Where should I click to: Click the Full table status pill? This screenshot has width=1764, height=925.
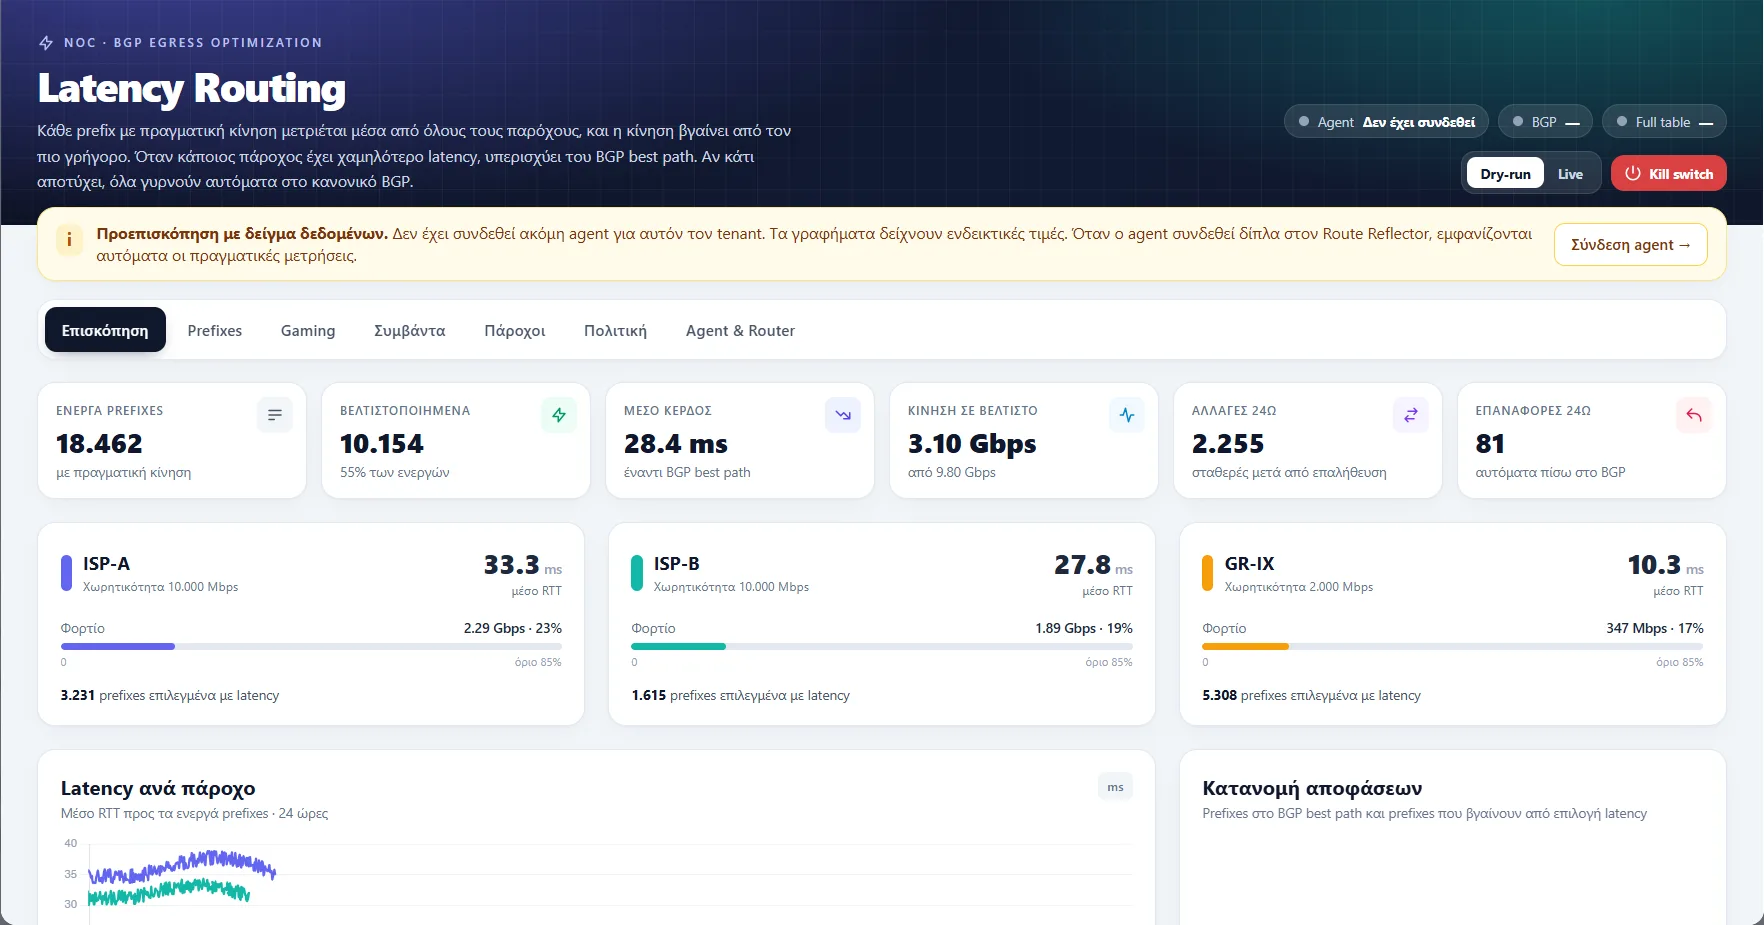click(x=1664, y=122)
